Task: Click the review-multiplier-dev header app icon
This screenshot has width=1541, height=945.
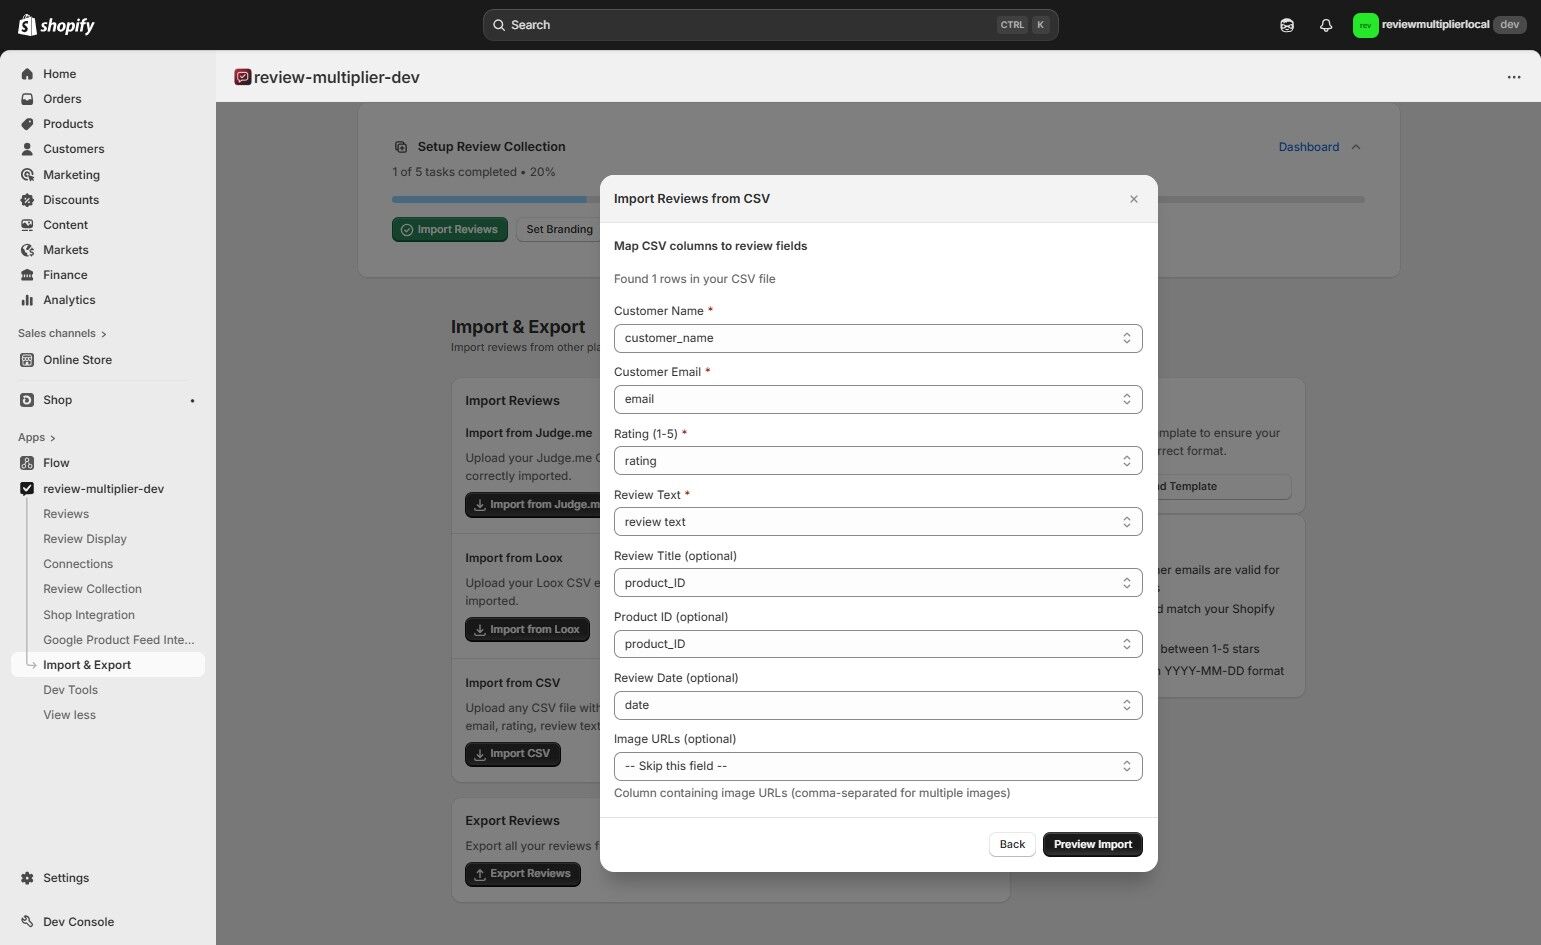Action: (242, 77)
